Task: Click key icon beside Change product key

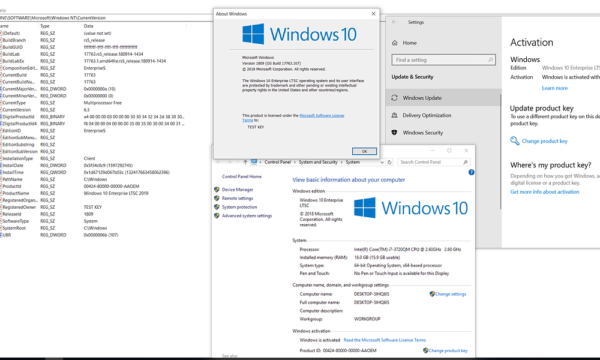Action: pos(515,141)
